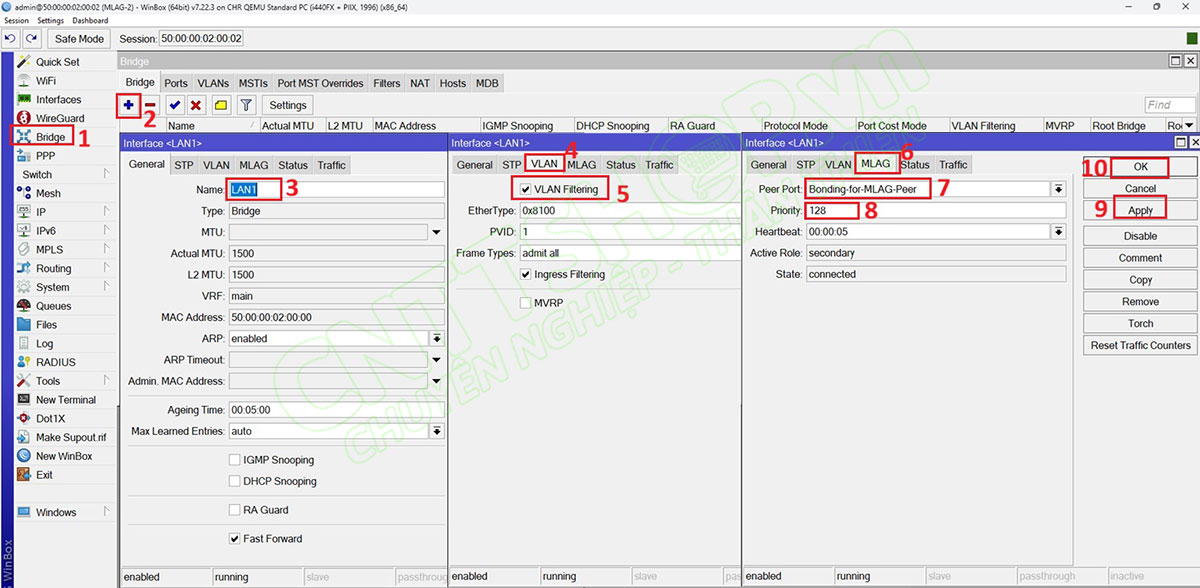Open RADIUS in the sidebar

tap(56, 362)
